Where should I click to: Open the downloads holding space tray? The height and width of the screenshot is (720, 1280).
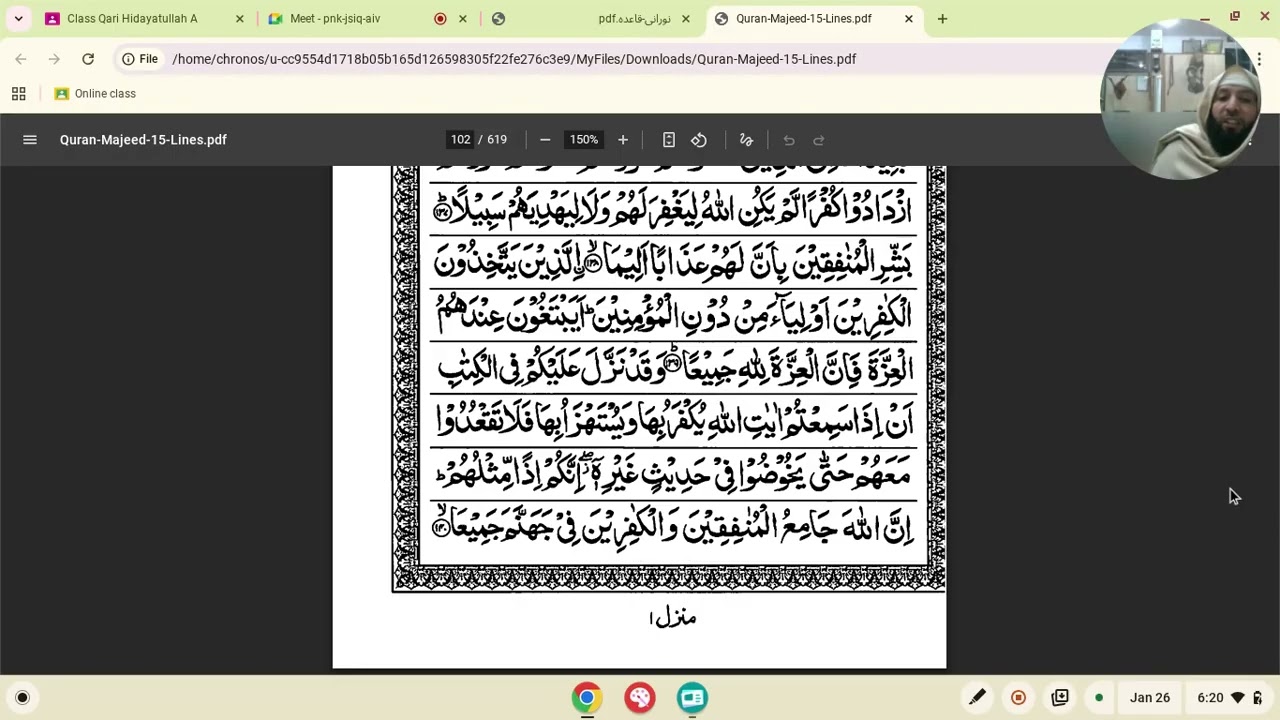pos(1060,698)
